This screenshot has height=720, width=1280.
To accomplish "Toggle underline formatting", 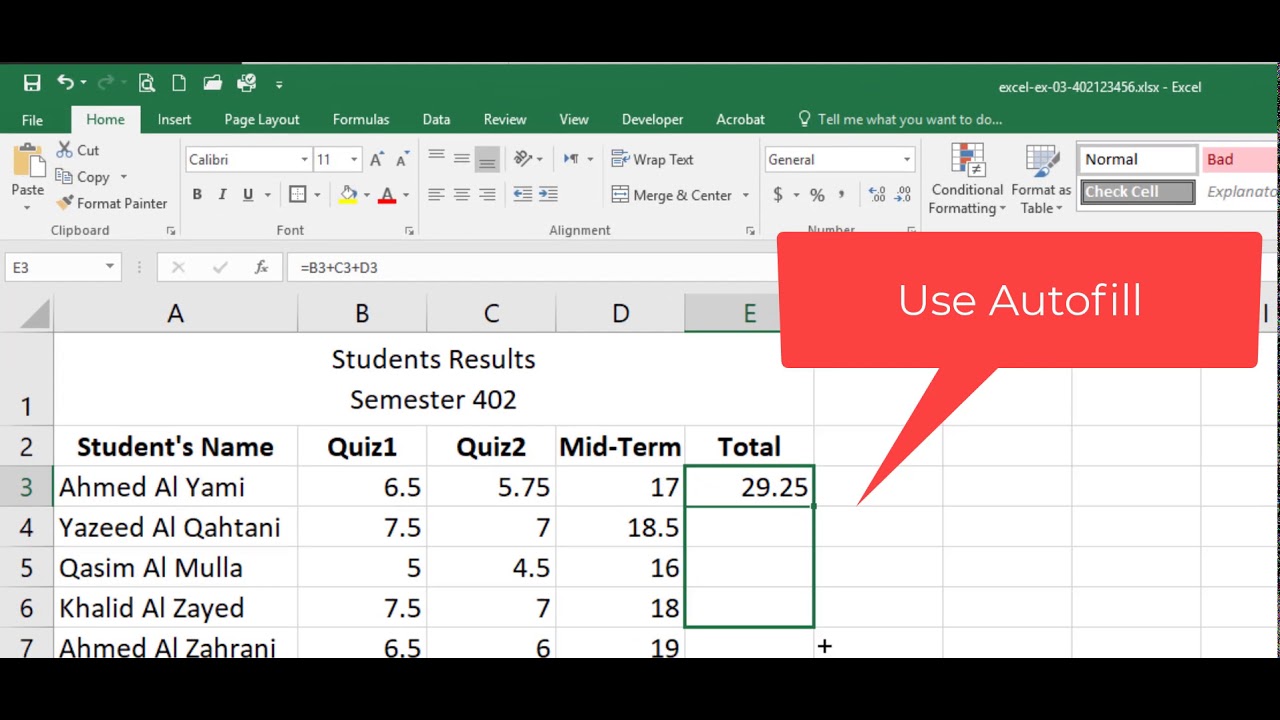I will pyautogui.click(x=248, y=195).
